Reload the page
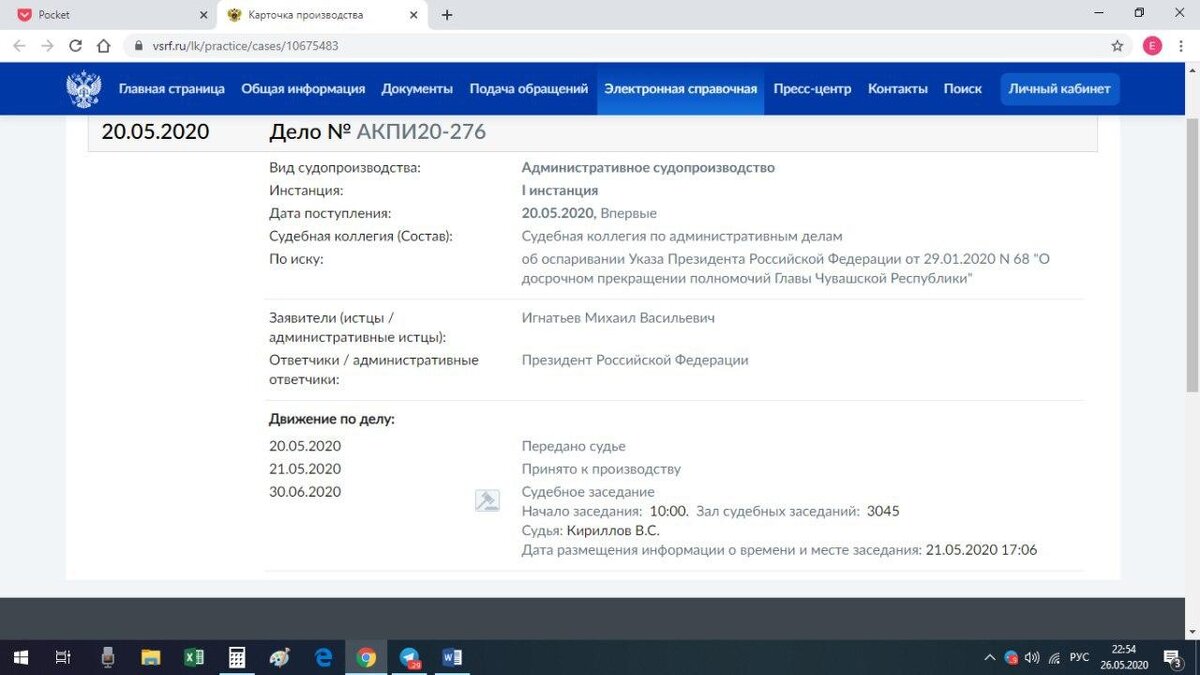Viewport: 1200px width, 675px height. pyautogui.click(x=75, y=46)
